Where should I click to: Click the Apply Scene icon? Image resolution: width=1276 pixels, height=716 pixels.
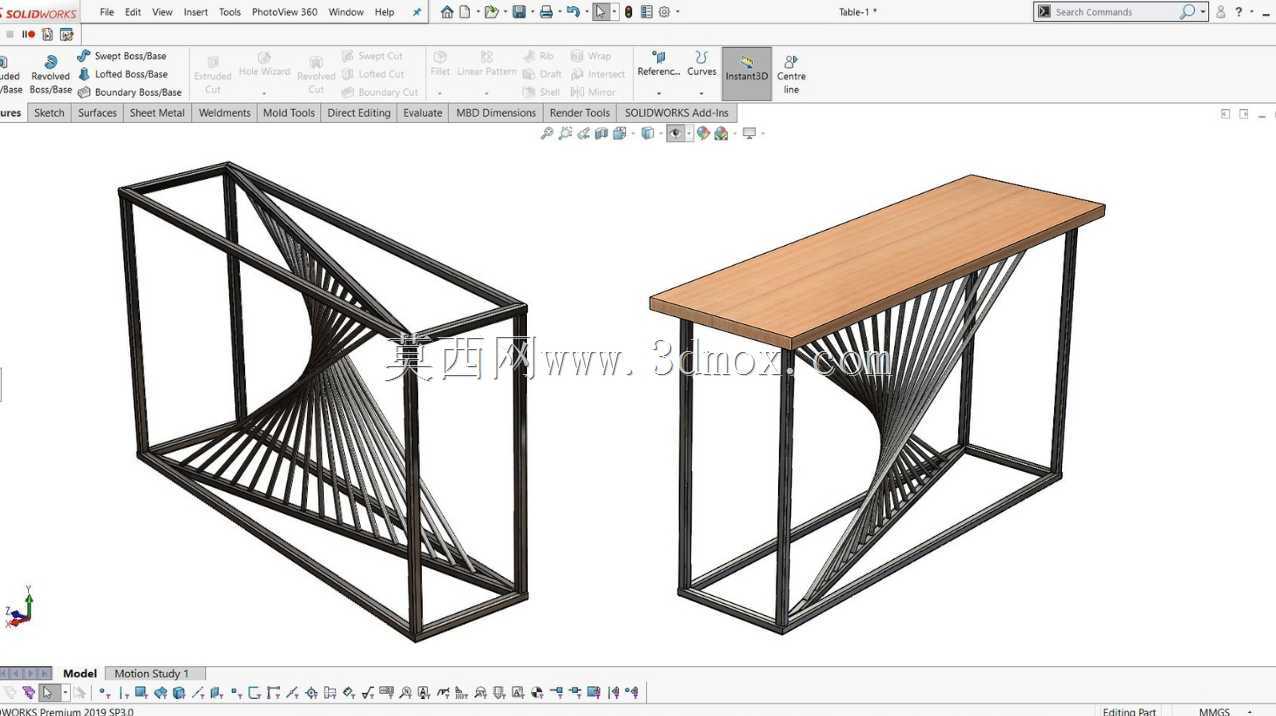pyautogui.click(x=721, y=133)
